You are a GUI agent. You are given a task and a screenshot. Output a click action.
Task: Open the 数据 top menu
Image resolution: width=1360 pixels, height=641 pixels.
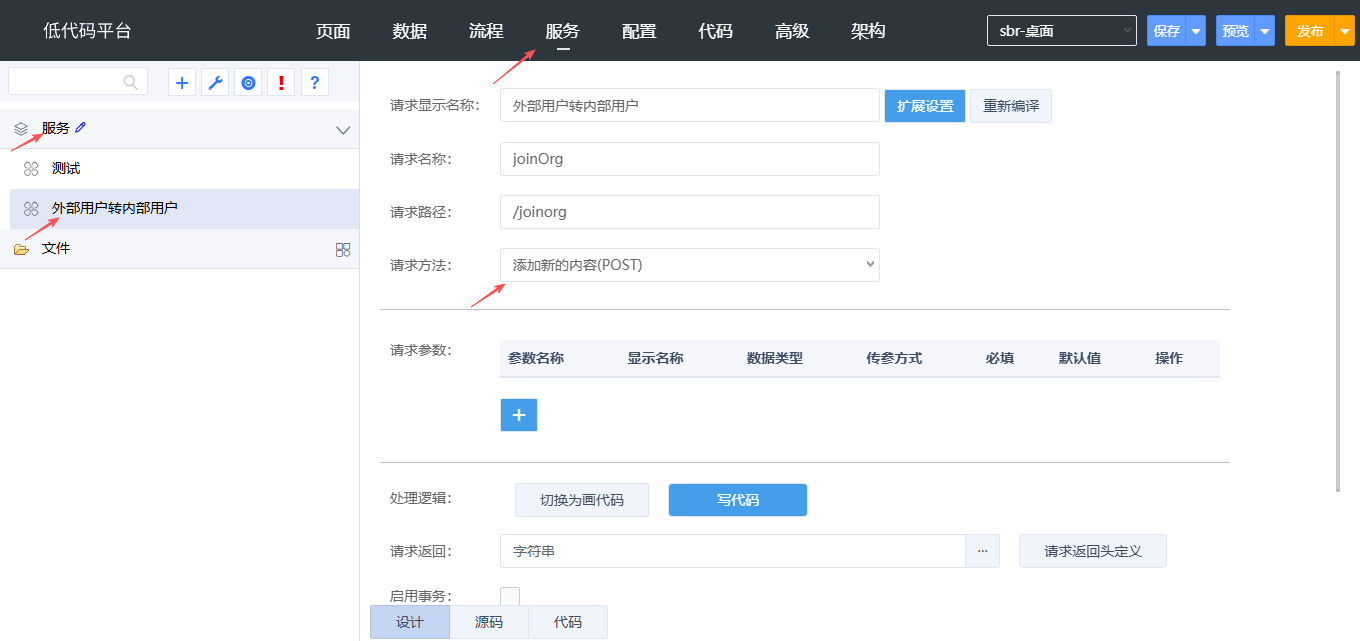(x=409, y=31)
